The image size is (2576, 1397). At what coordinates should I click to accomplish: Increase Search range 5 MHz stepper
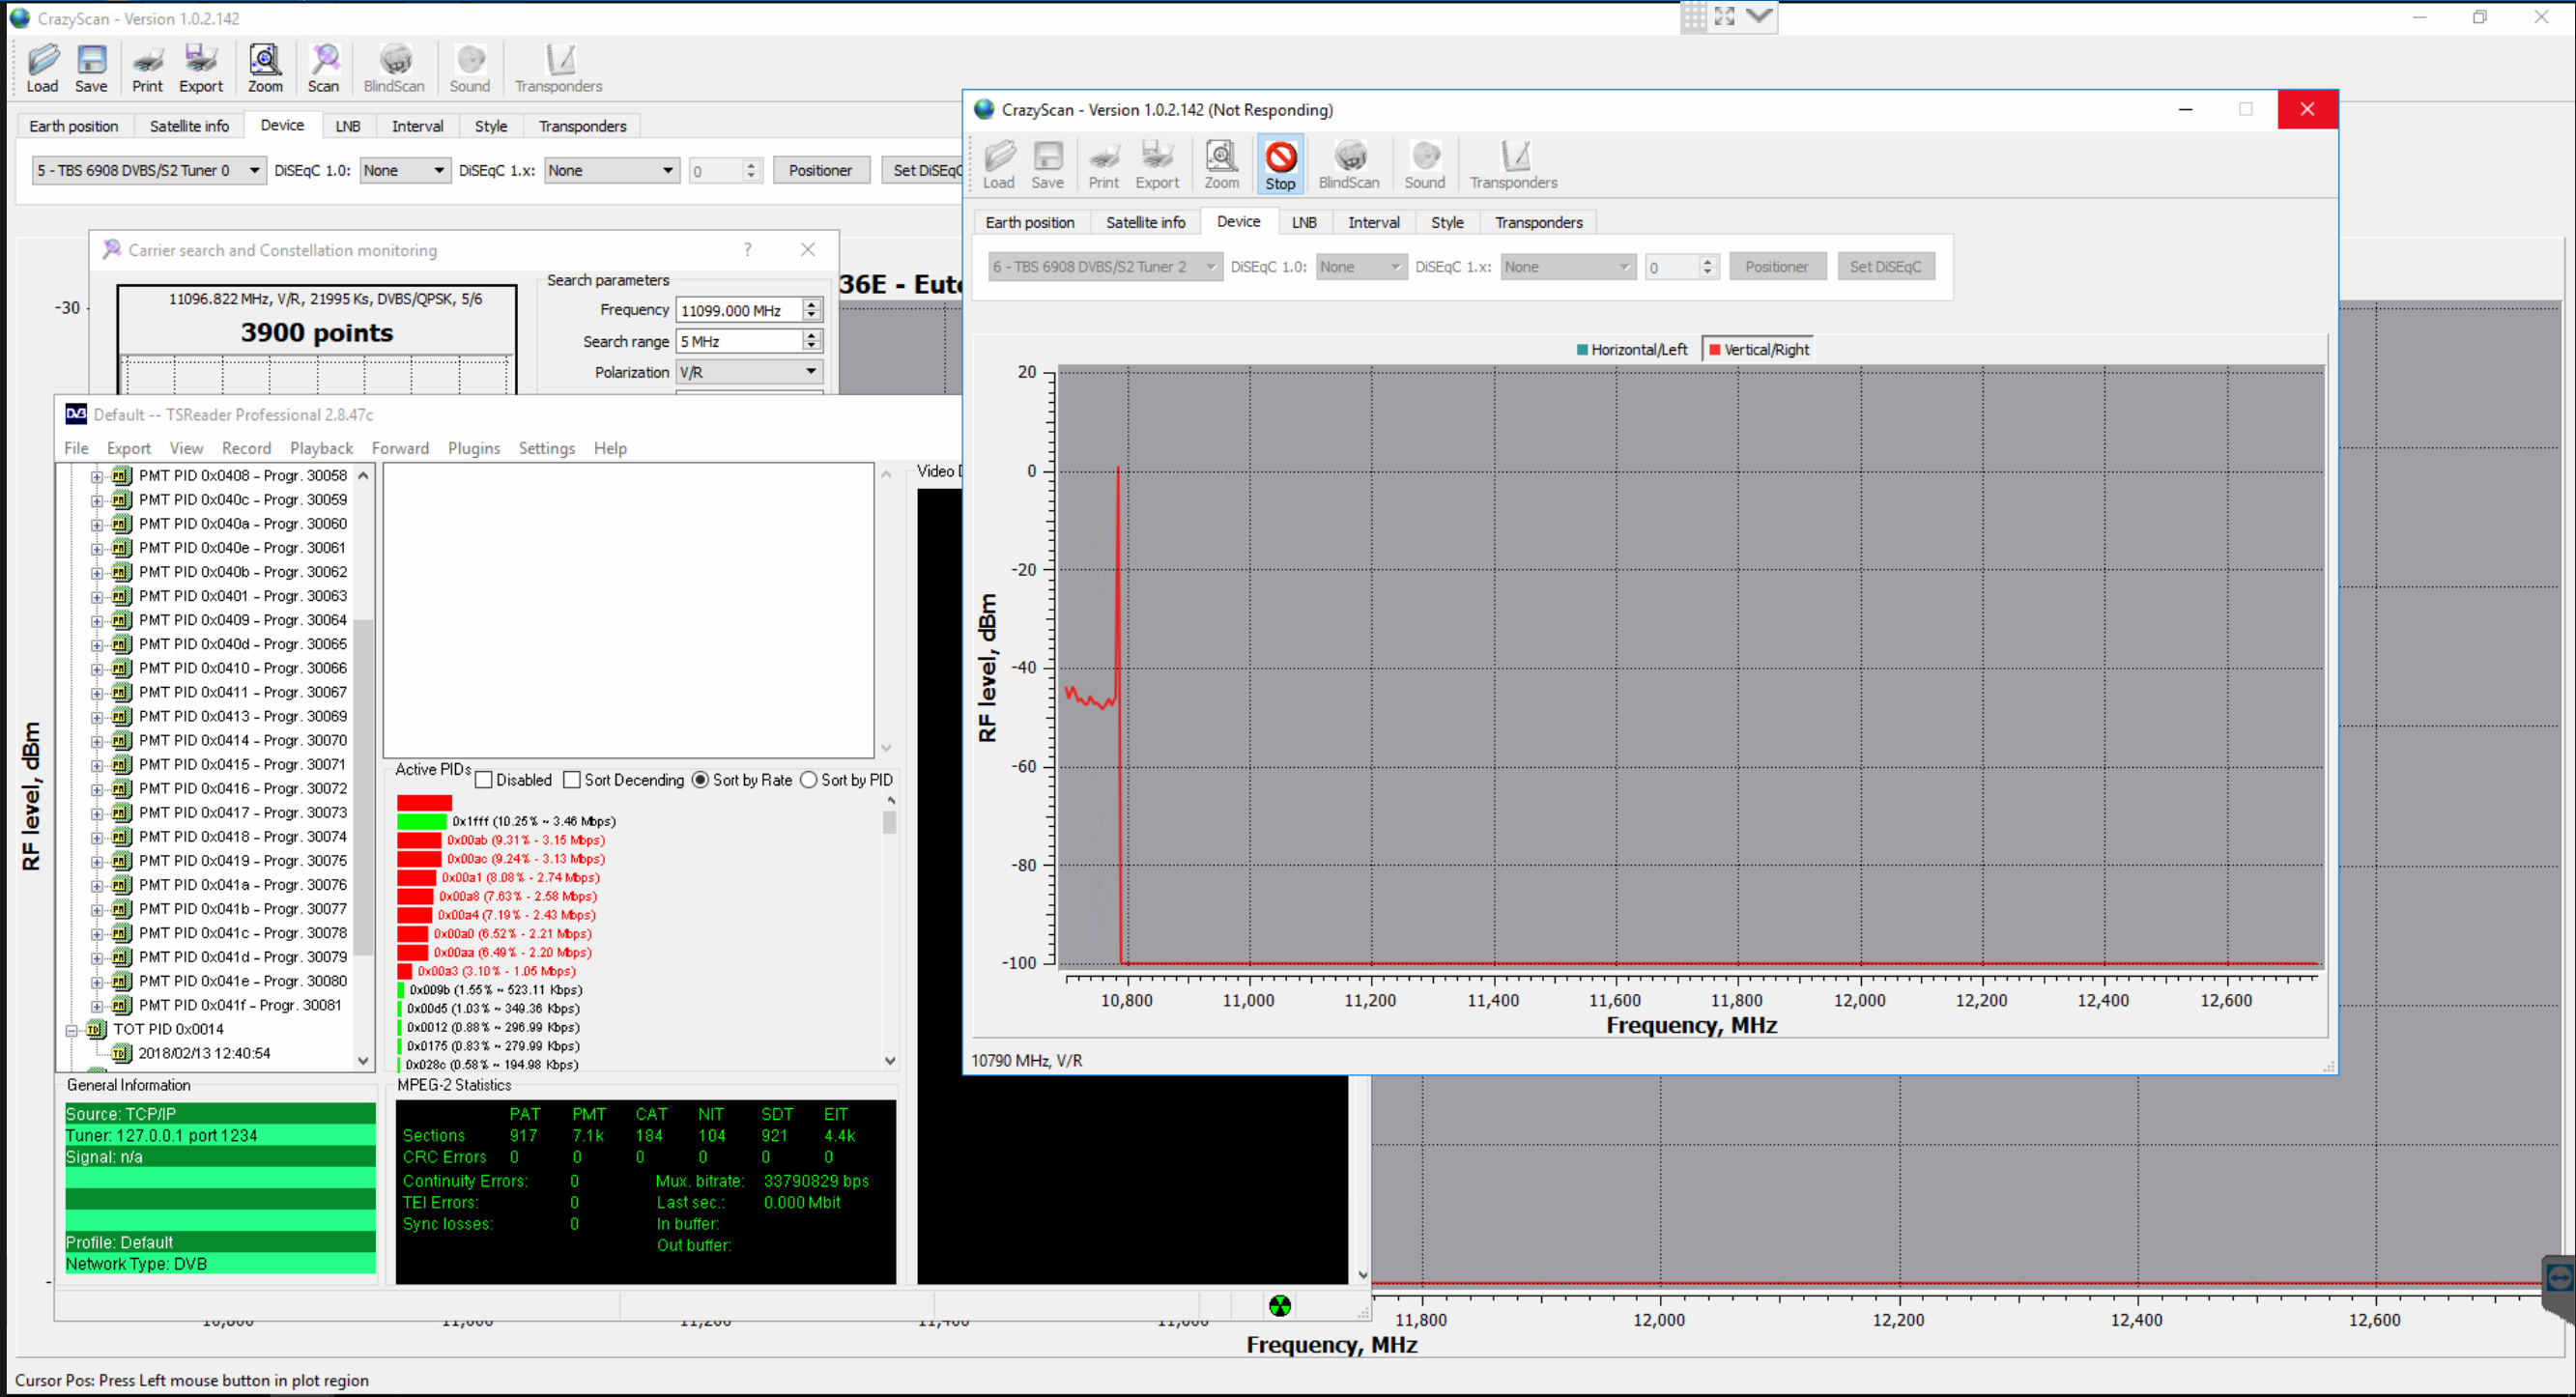pyautogui.click(x=812, y=336)
